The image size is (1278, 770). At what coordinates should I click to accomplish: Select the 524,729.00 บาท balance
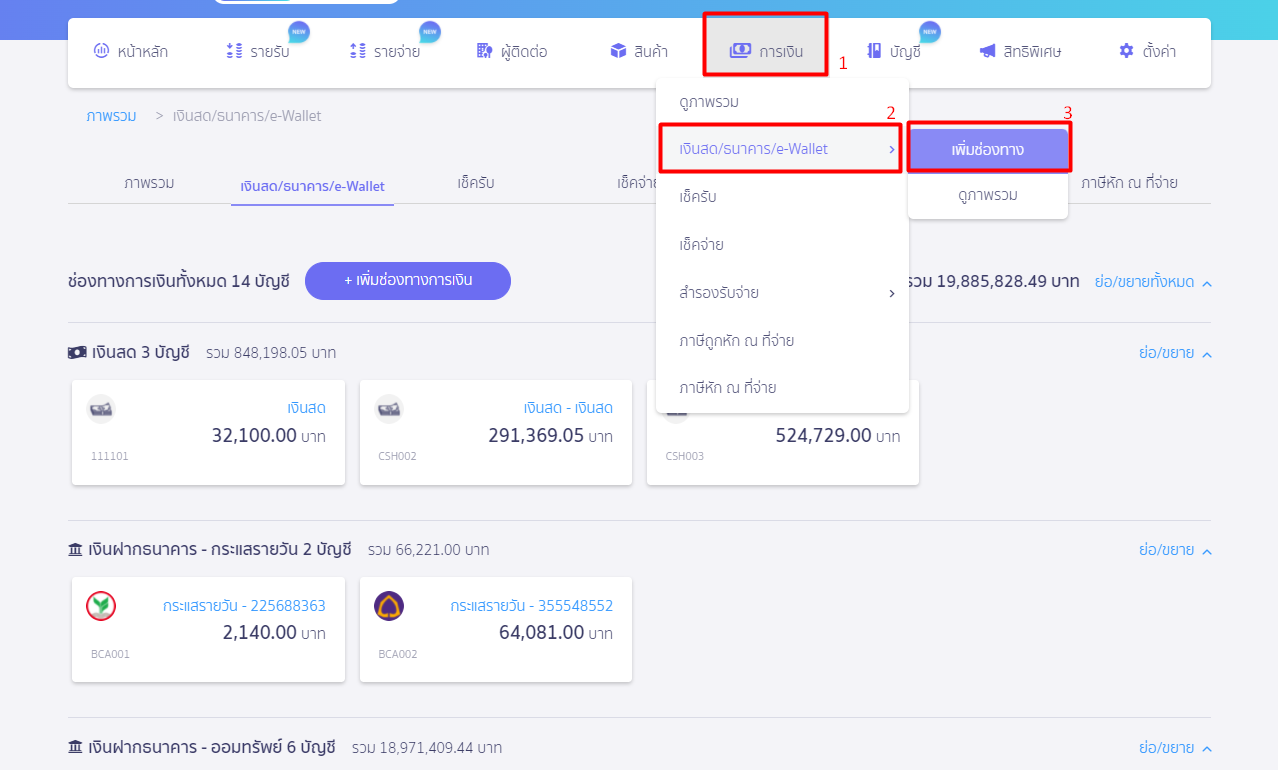[838, 436]
